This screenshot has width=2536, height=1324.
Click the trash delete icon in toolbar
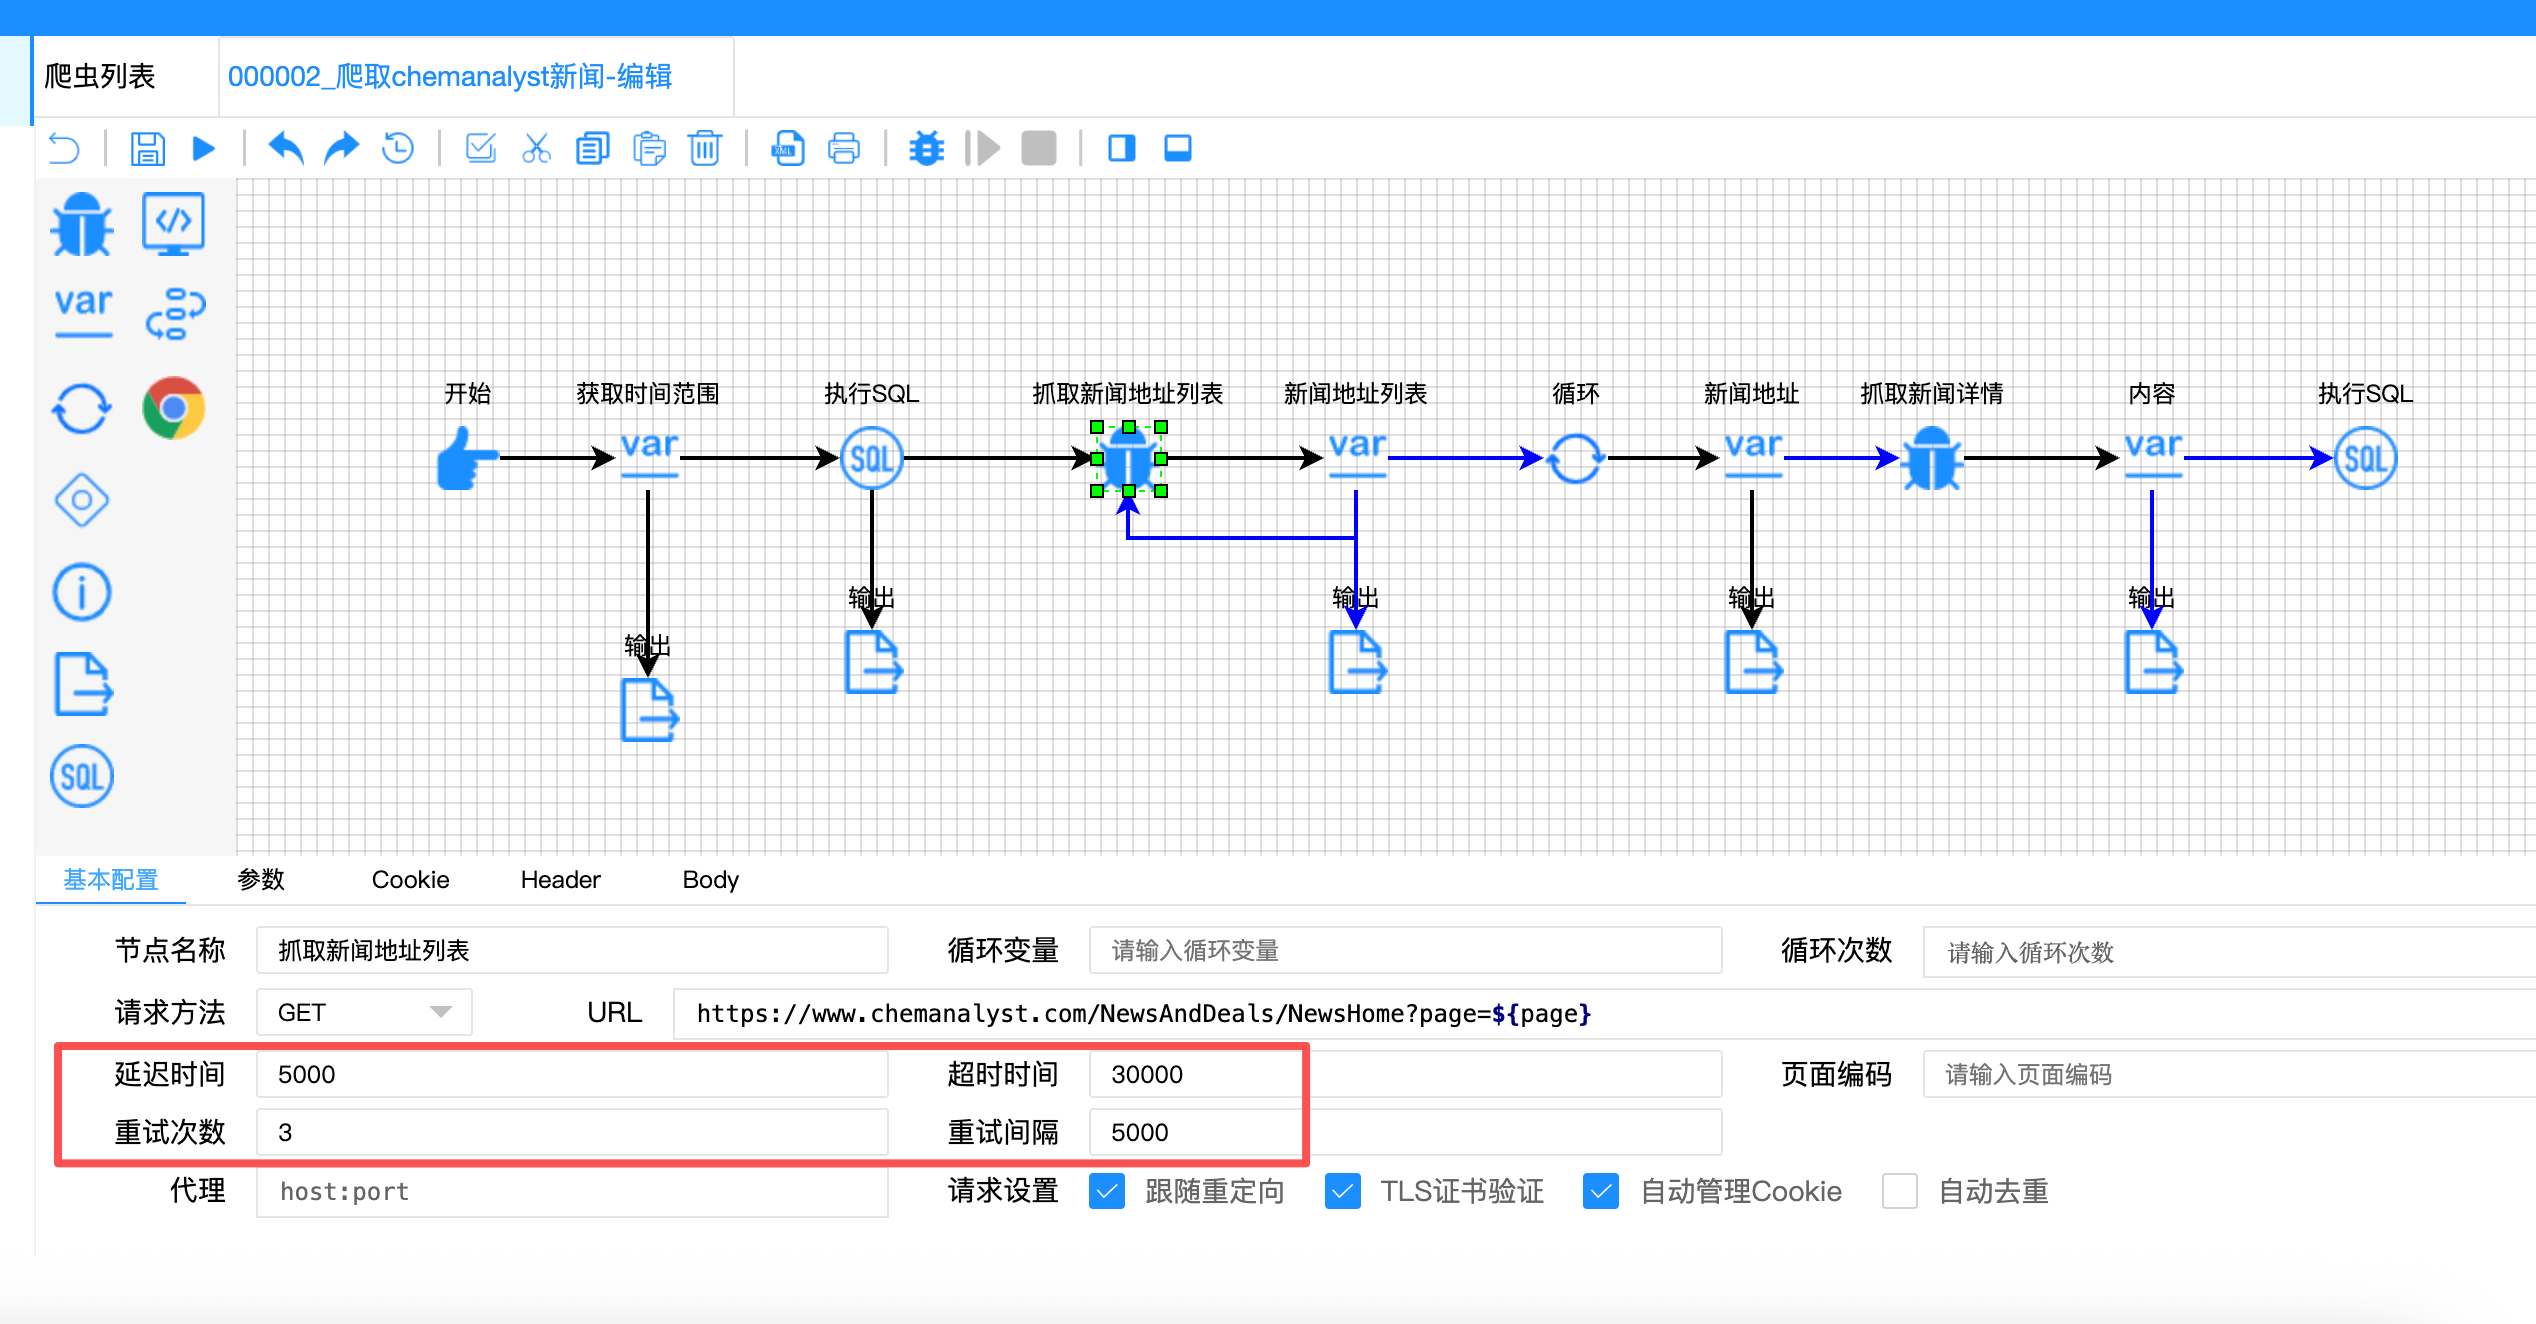click(705, 149)
